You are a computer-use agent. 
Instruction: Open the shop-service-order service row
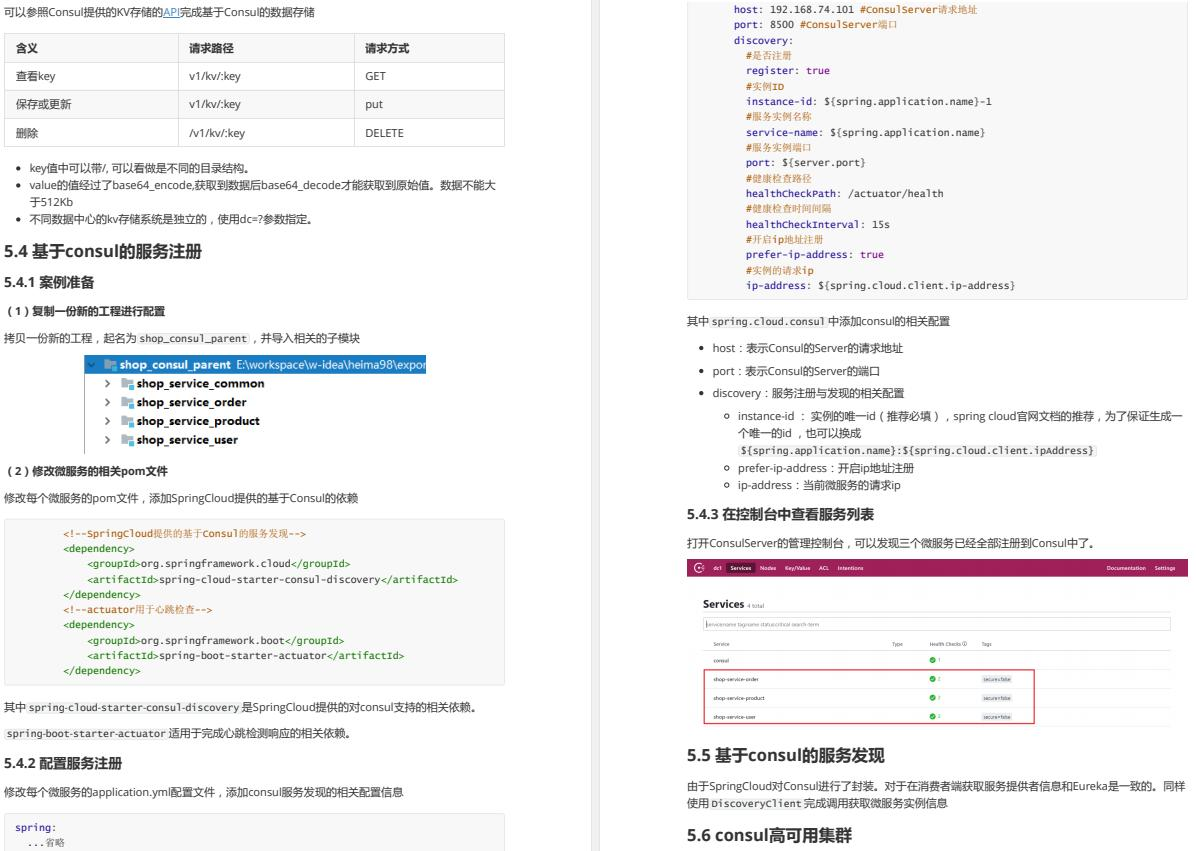point(937,679)
